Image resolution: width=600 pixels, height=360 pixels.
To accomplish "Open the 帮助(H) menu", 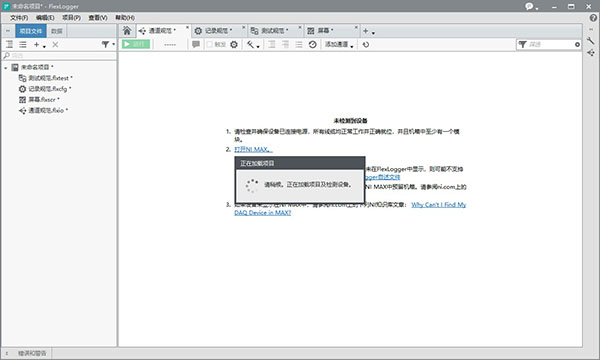I will click(125, 18).
